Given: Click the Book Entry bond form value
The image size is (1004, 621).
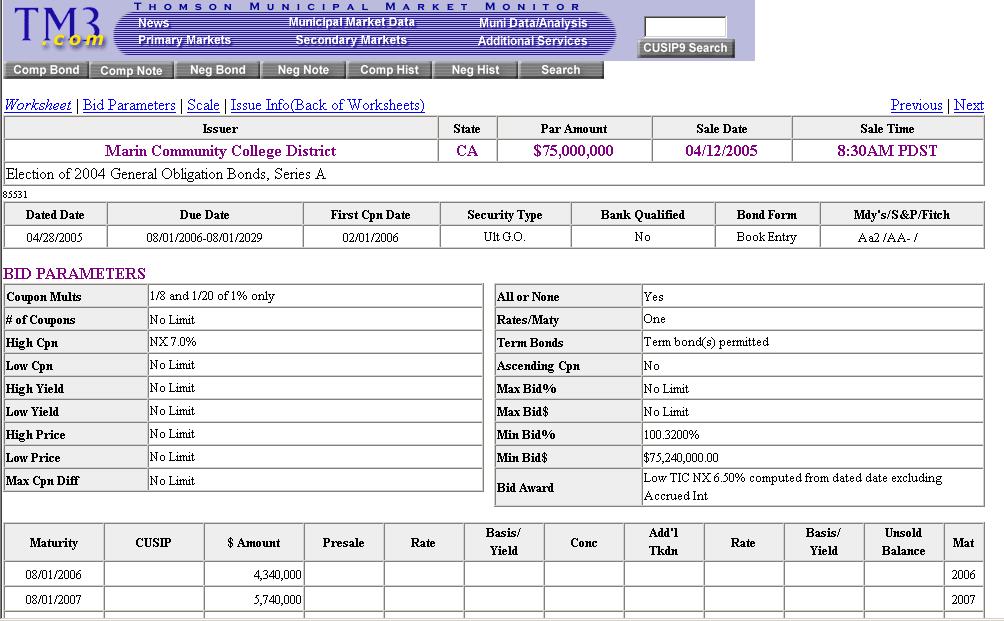Looking at the screenshot, I should pos(766,237).
